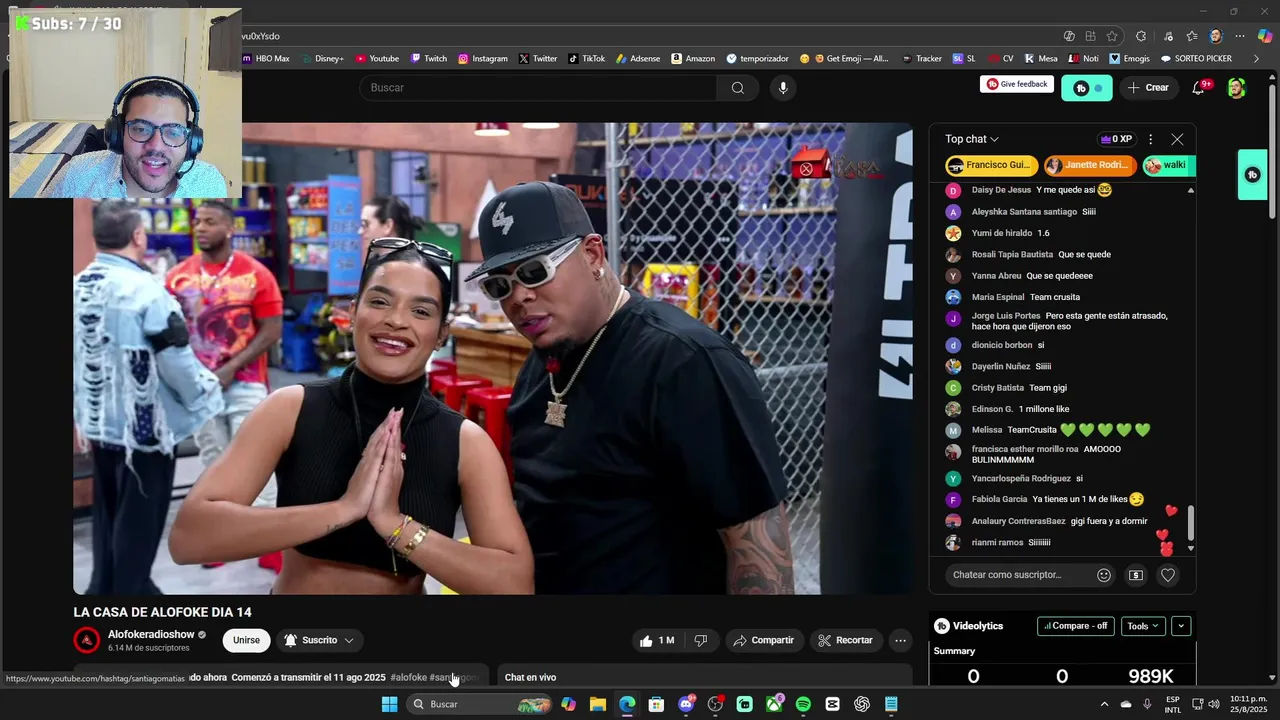The height and width of the screenshot is (720, 1280).
Task: Expand the Top chat mode dropdown
Action: point(972,139)
